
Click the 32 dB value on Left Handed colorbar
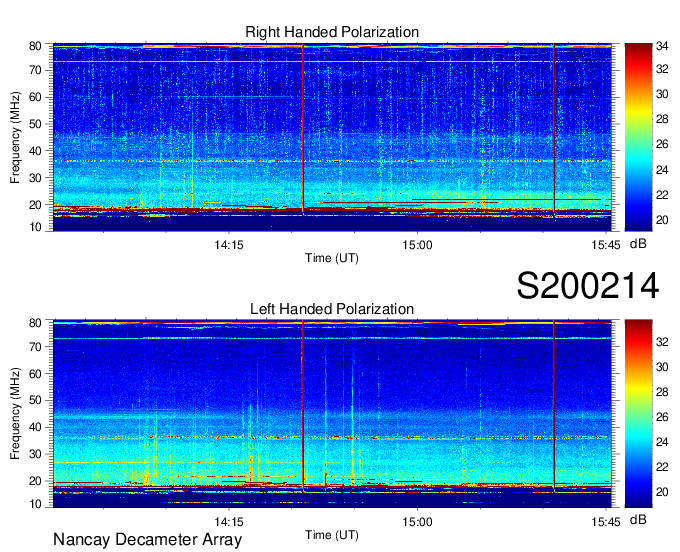coord(662,342)
